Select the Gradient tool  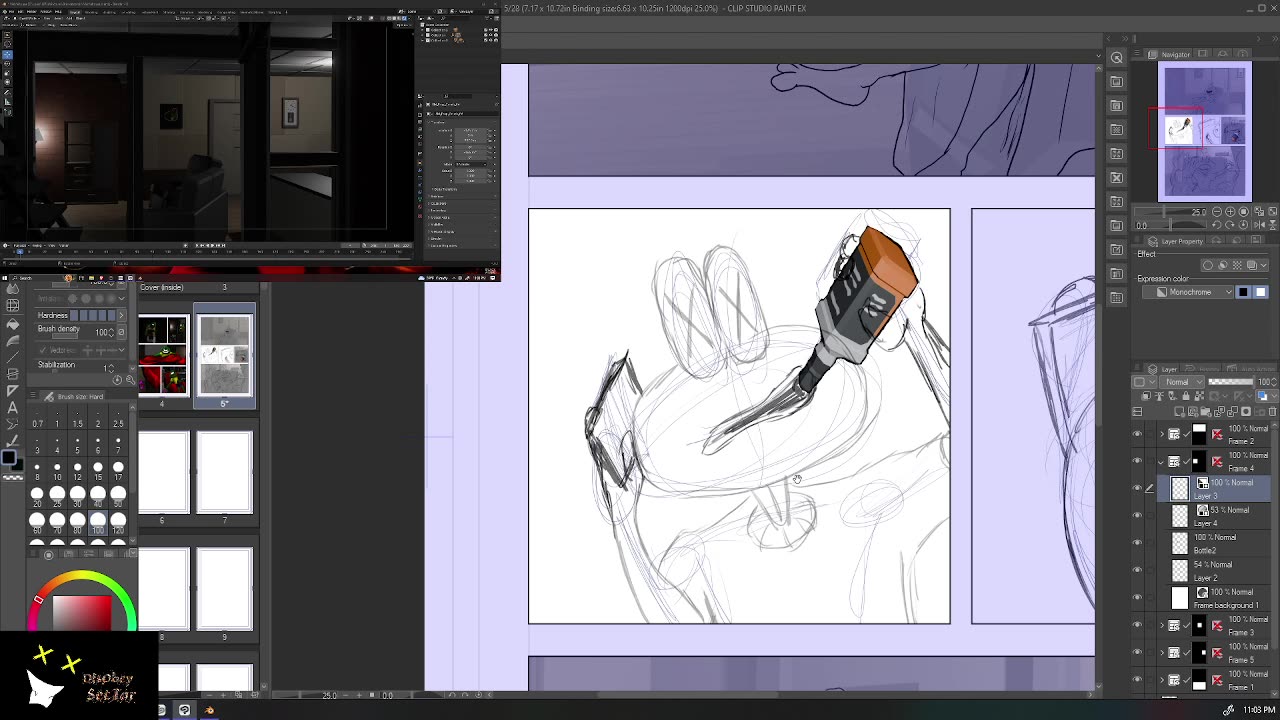pos(12,341)
